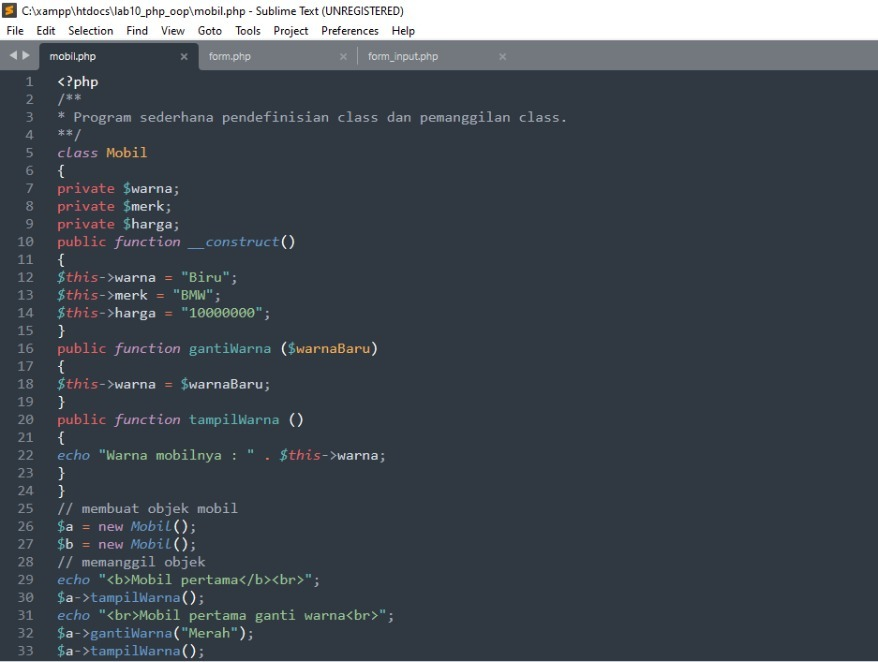Click the string "Warna mobilnya : "
This screenshot has height=662, width=878.
click(176, 455)
